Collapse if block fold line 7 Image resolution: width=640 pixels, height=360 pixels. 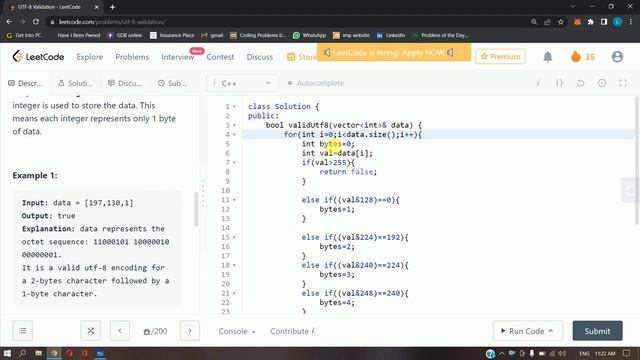(234, 162)
